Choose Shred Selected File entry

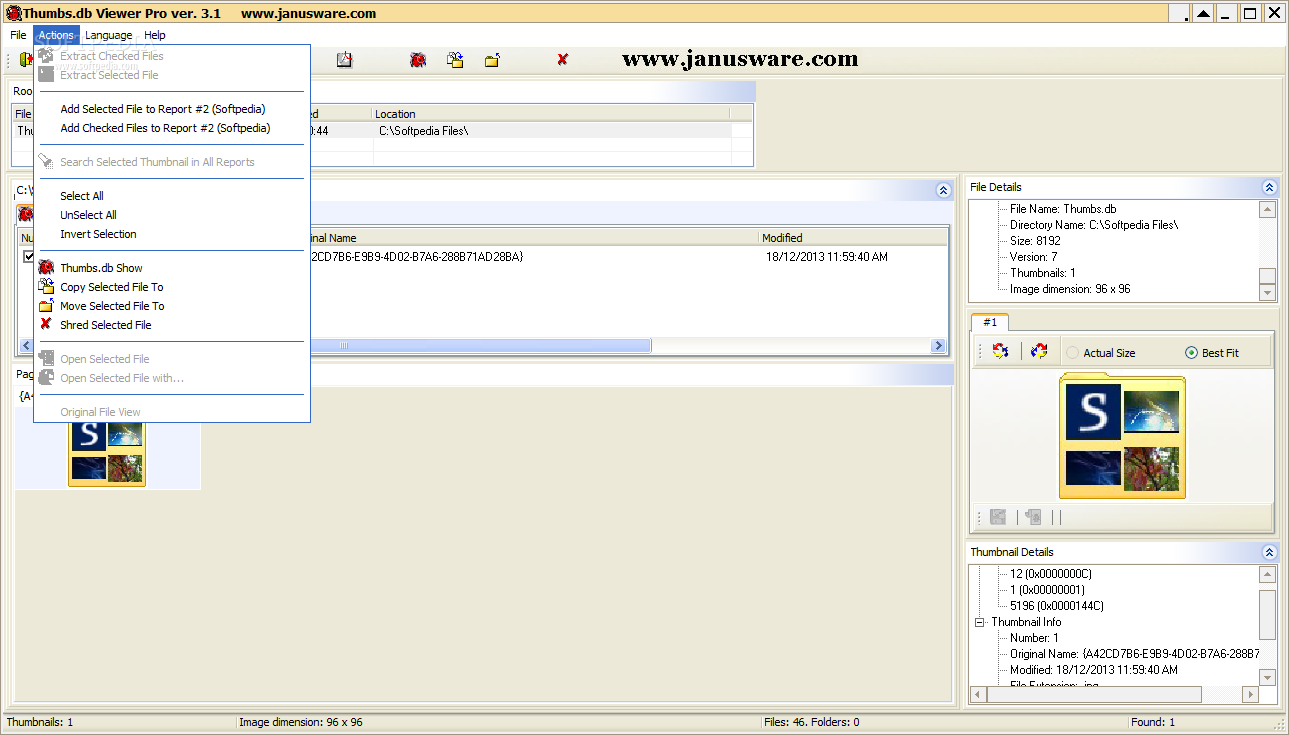172,325
